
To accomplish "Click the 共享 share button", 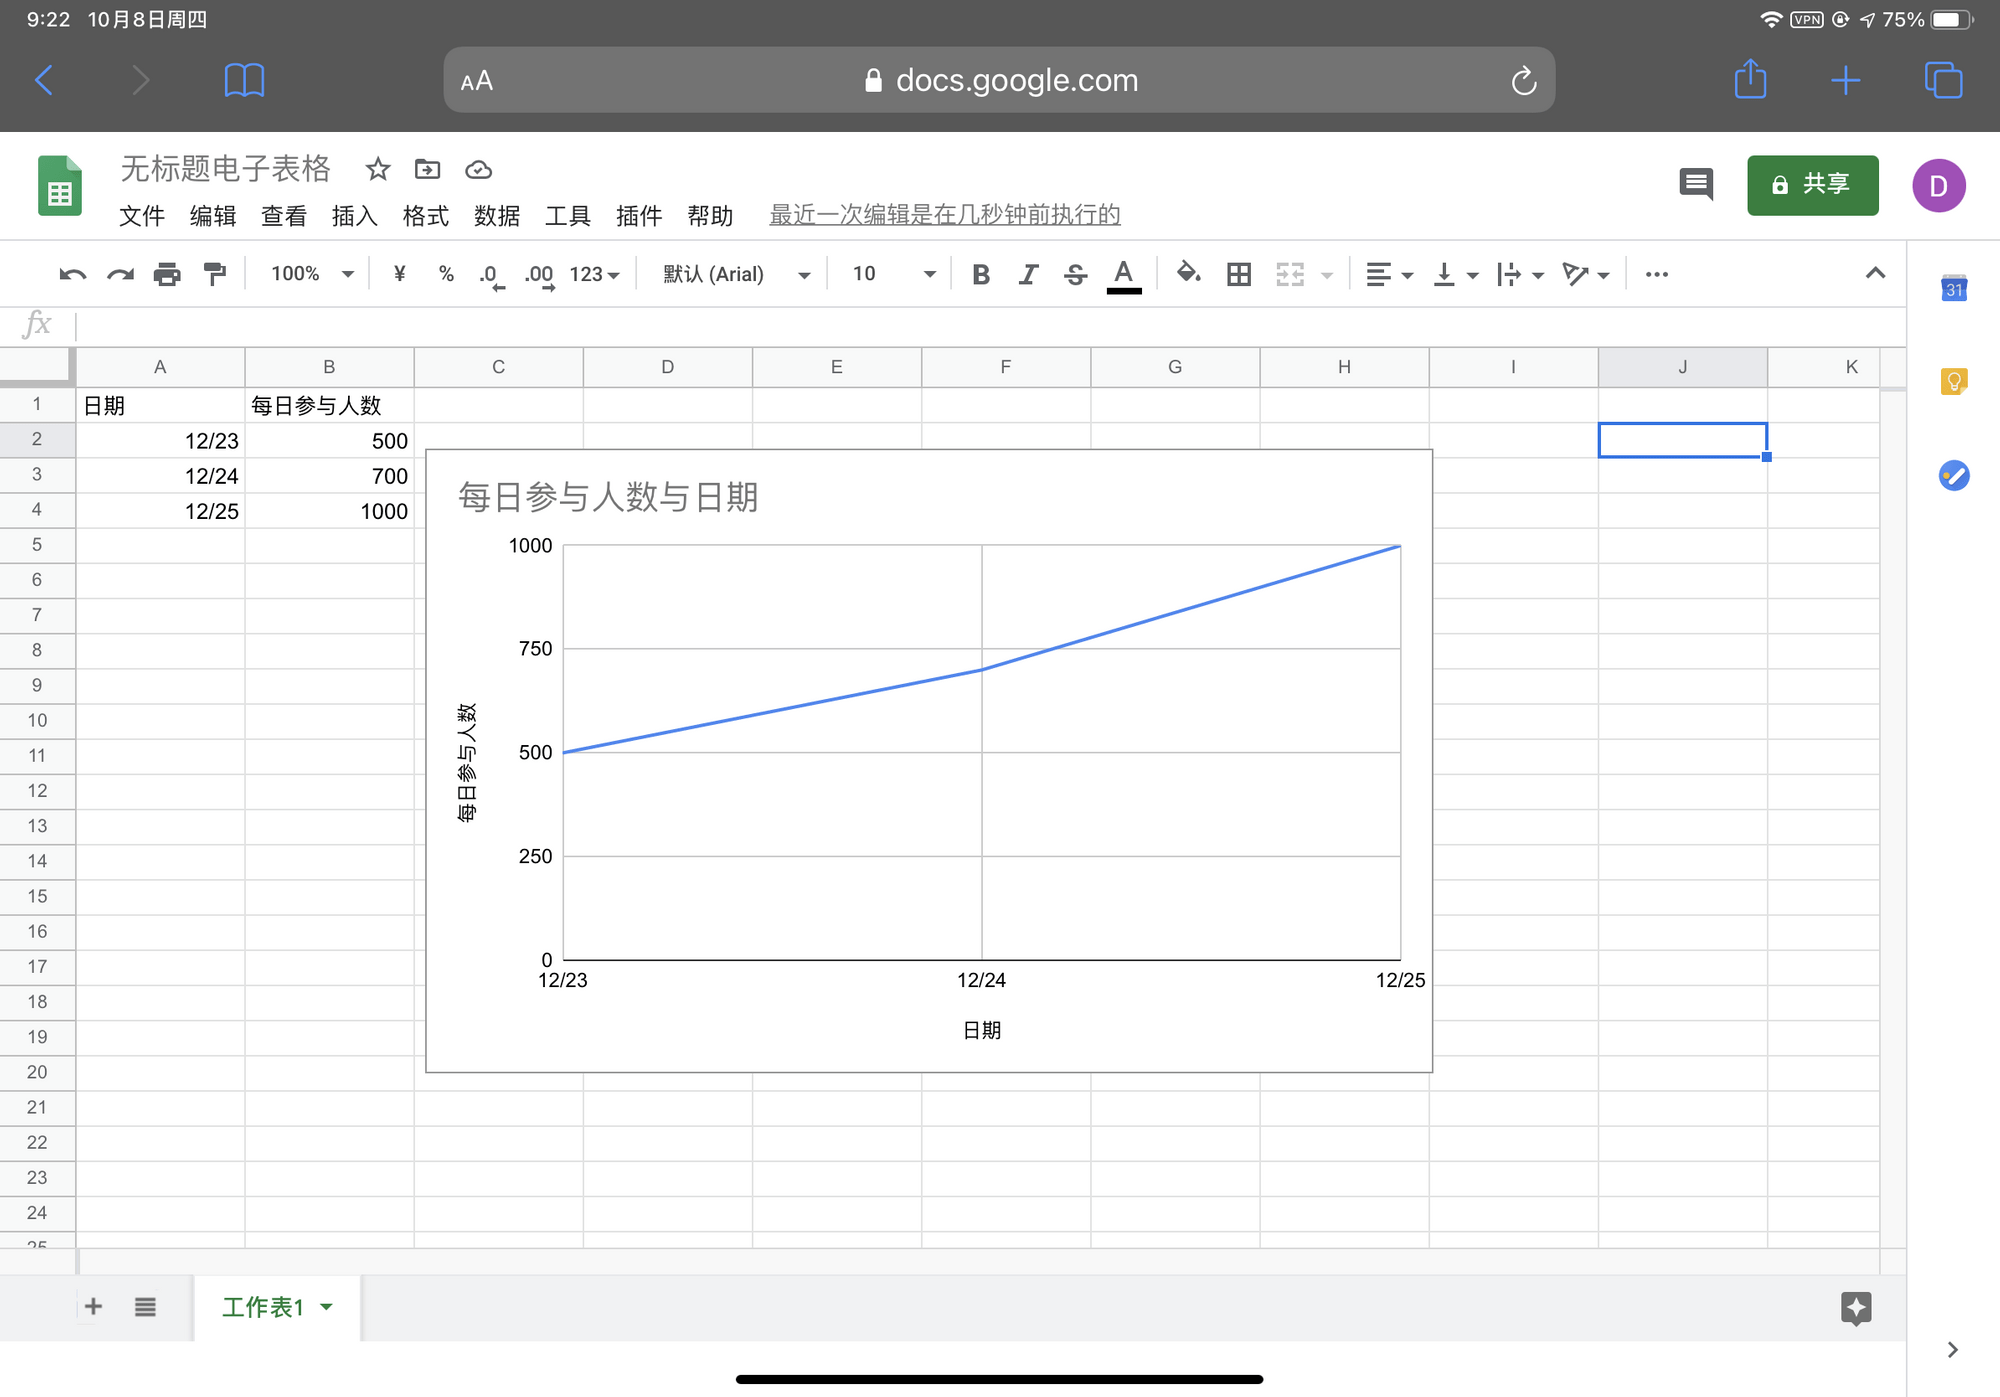I will pyautogui.click(x=1812, y=185).
